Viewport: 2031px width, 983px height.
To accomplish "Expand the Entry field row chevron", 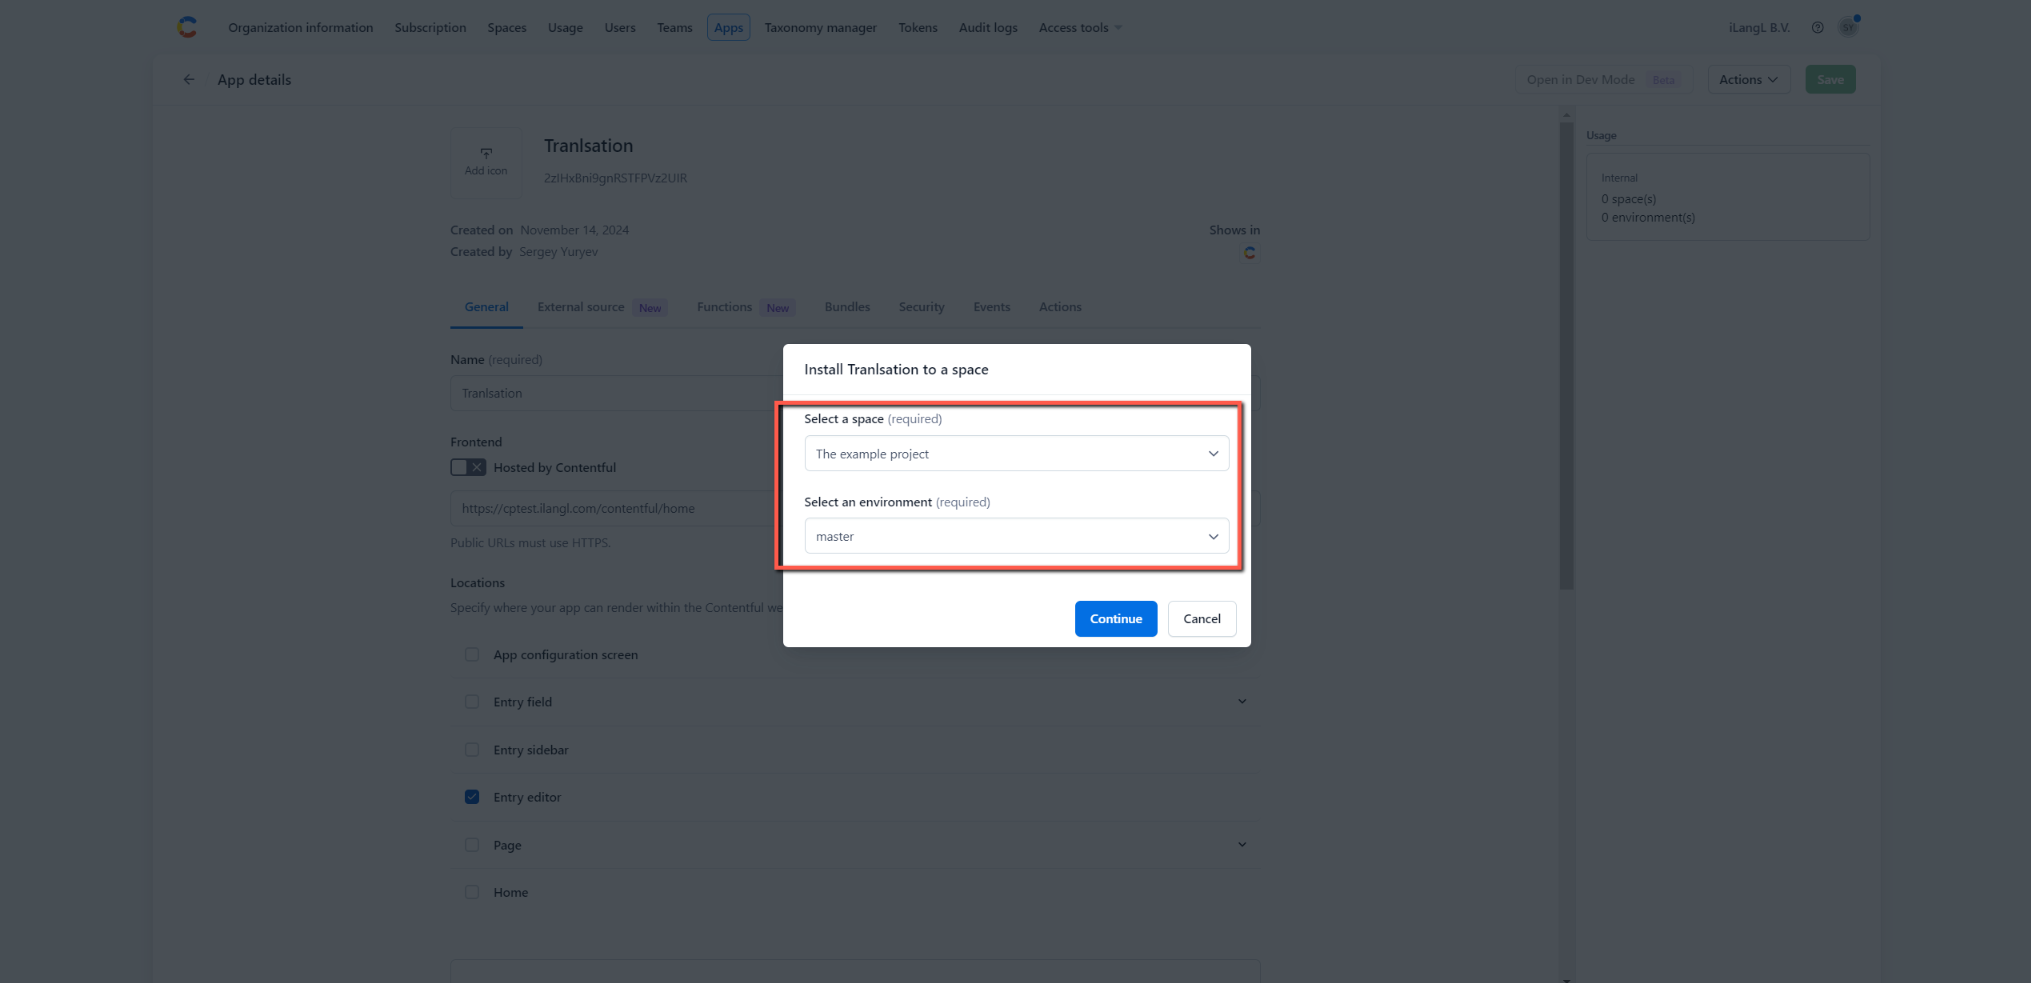I will [1242, 701].
